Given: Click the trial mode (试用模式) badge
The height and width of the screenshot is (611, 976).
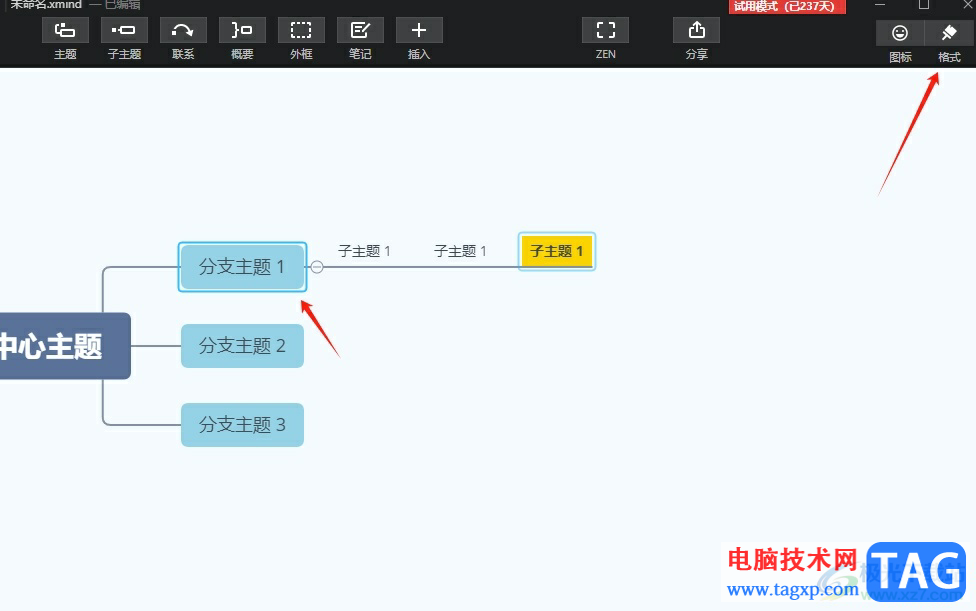Looking at the screenshot, I should point(787,6).
